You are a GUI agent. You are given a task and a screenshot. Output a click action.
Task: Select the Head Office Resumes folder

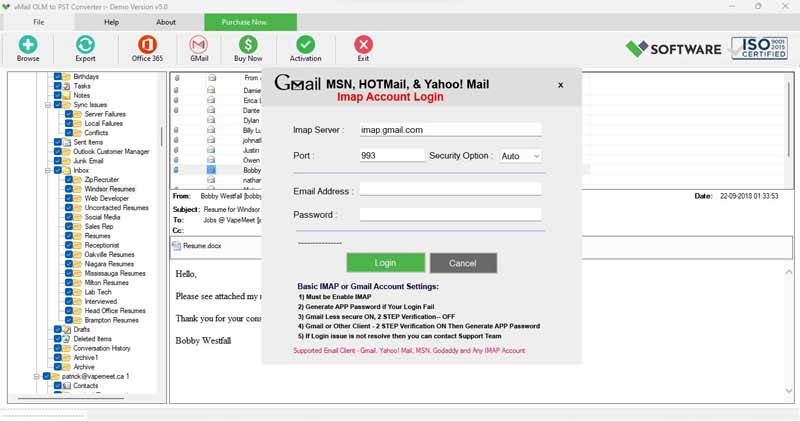[115, 311]
